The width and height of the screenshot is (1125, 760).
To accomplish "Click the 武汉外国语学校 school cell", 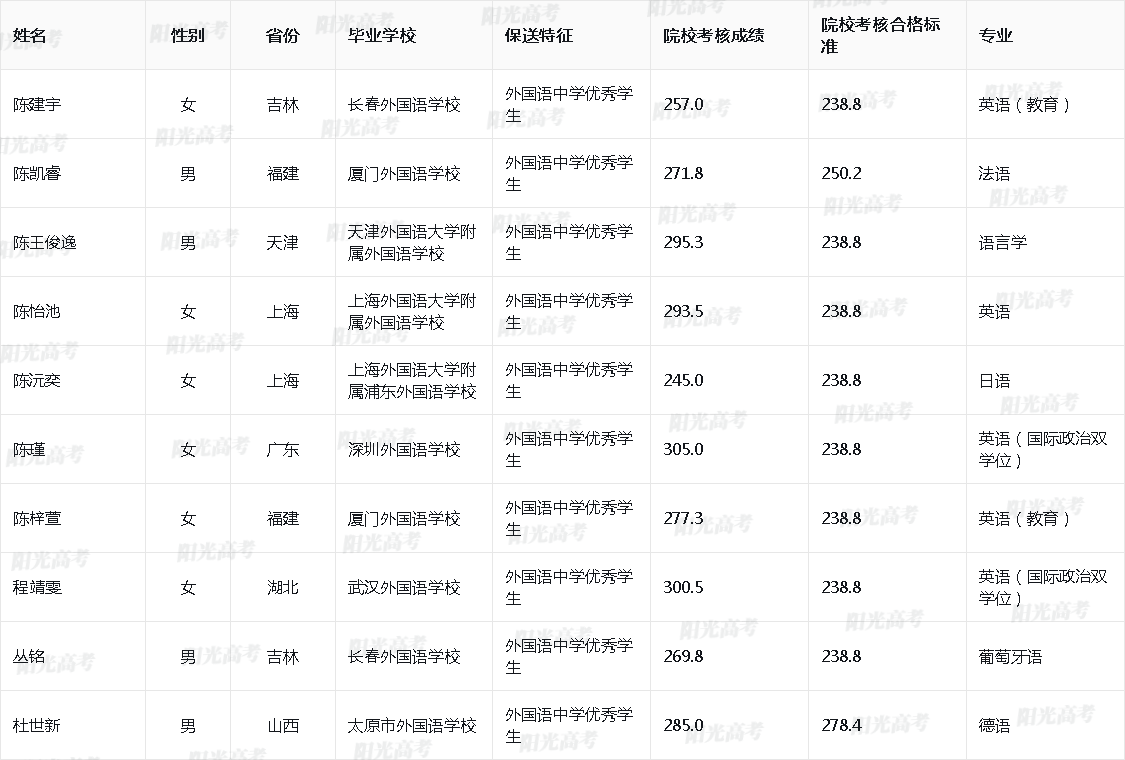I will 404,587.
